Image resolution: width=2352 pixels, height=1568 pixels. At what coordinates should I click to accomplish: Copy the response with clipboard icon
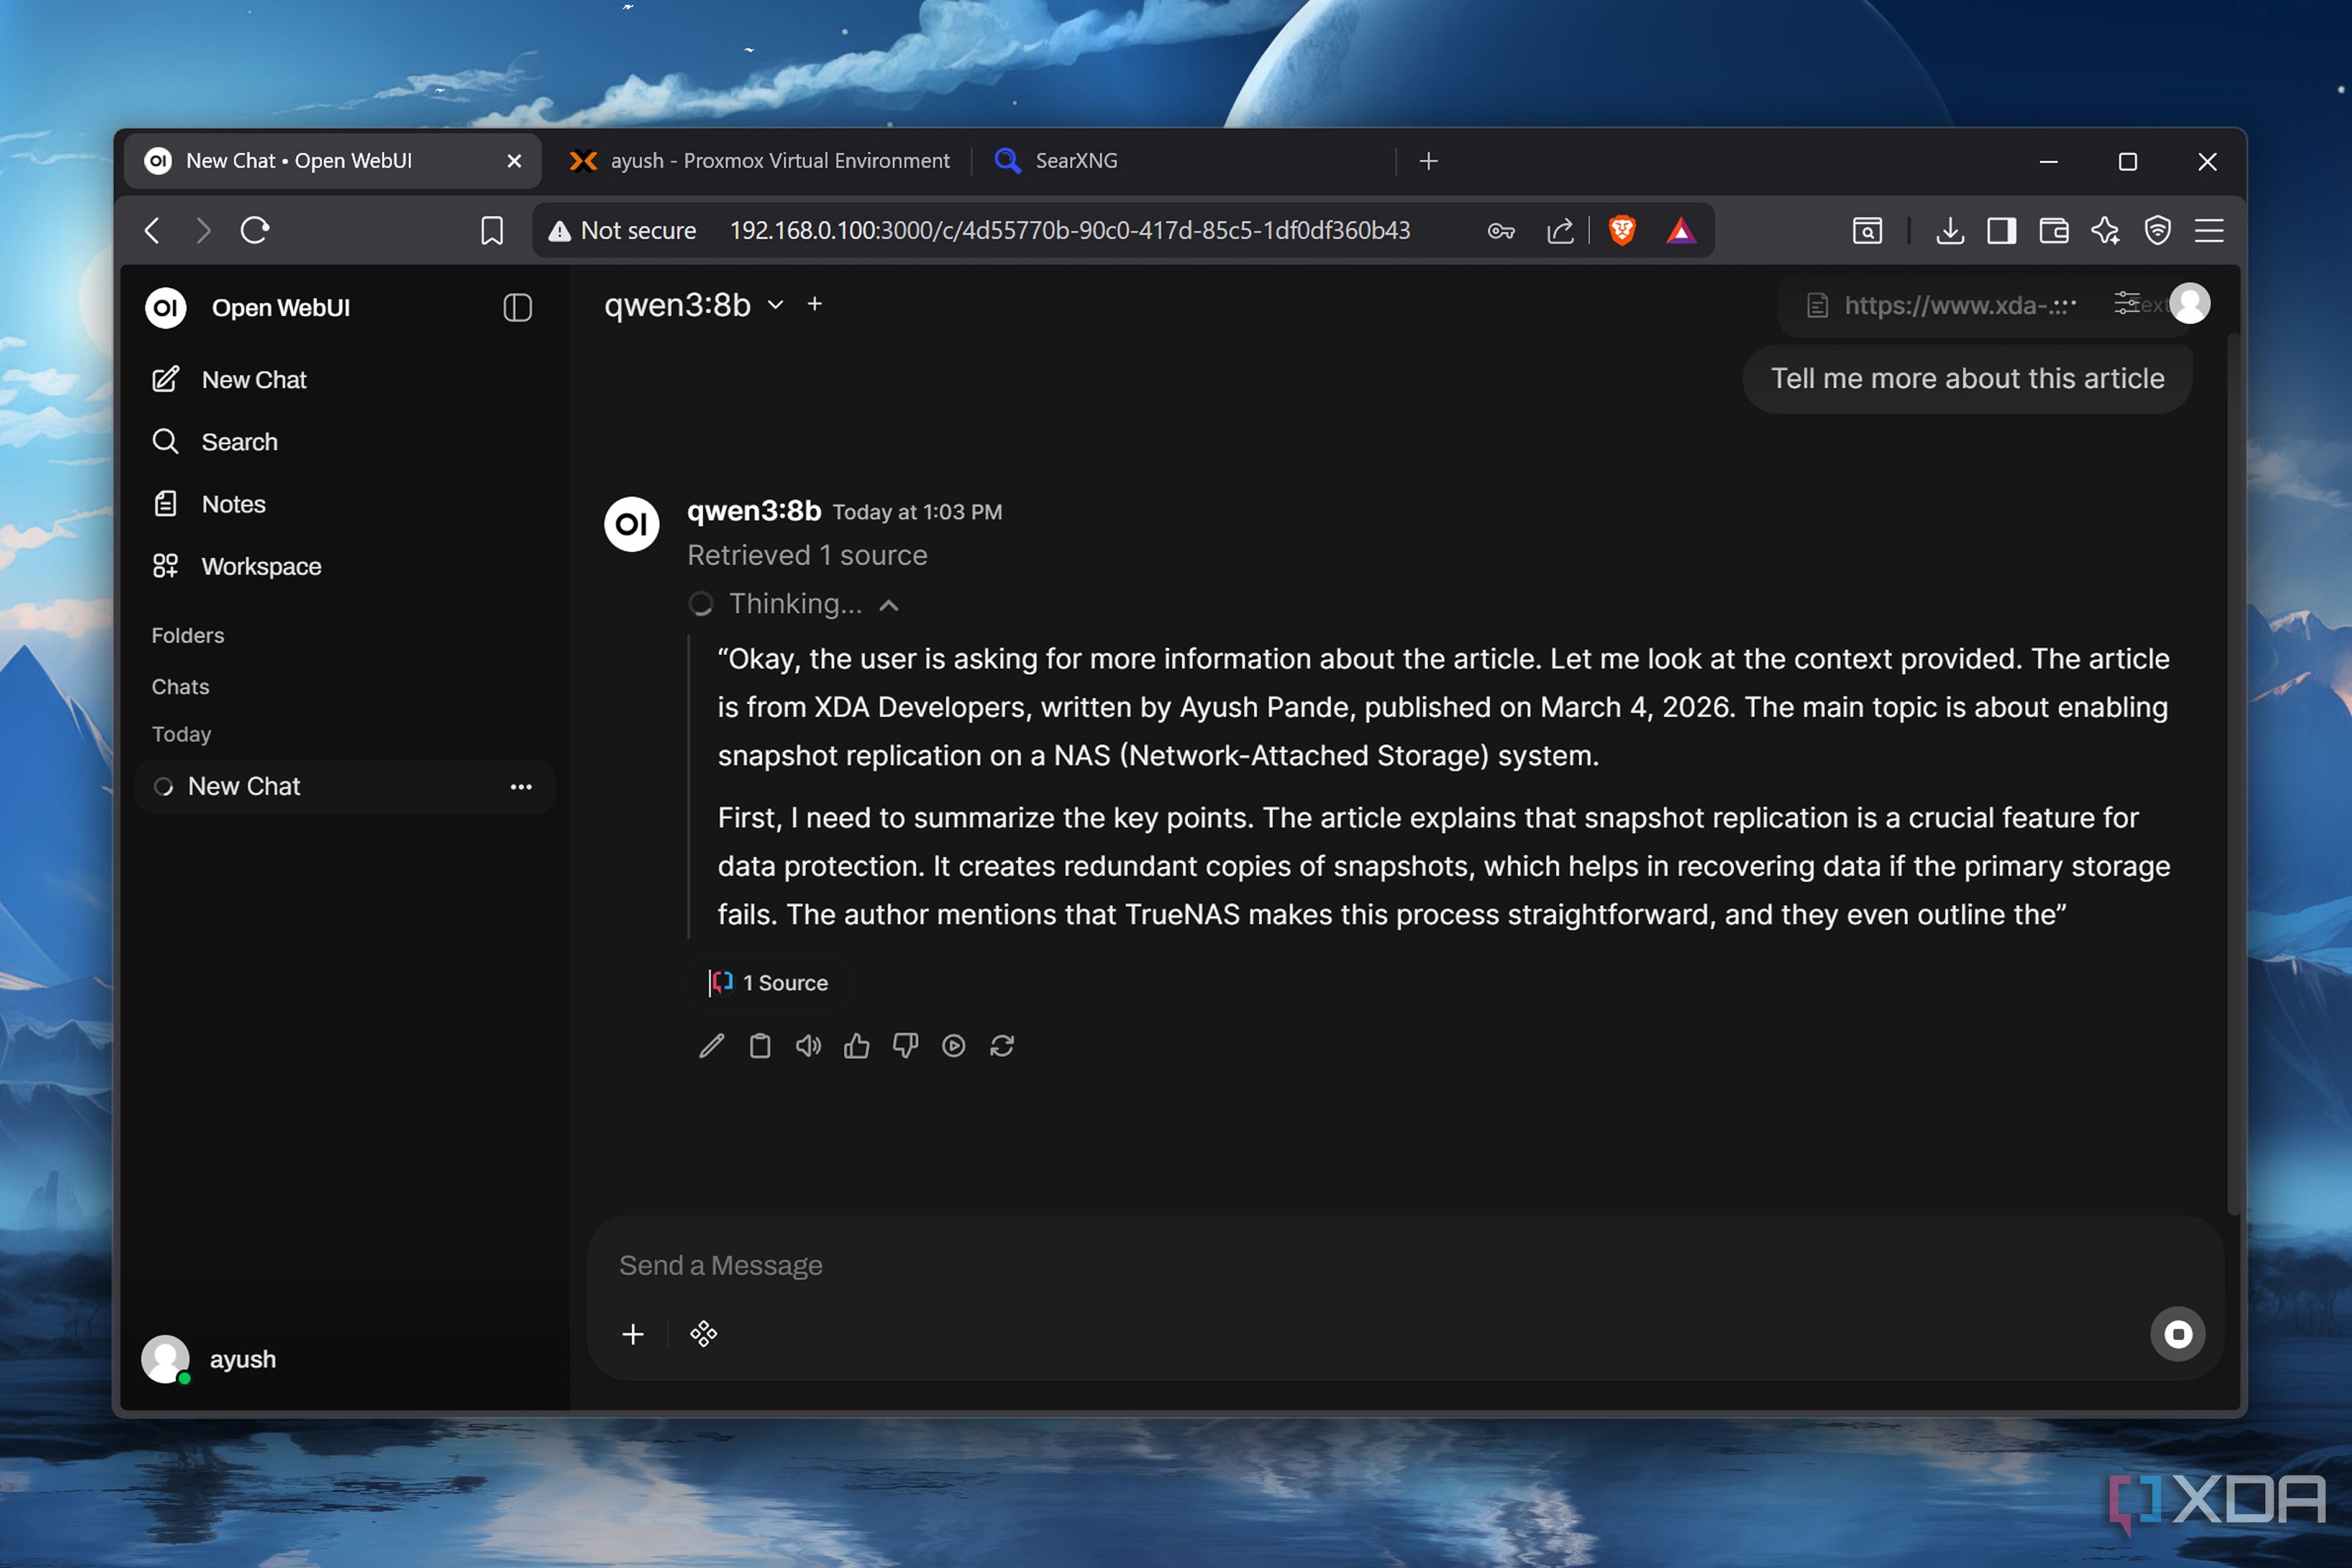(x=760, y=1046)
